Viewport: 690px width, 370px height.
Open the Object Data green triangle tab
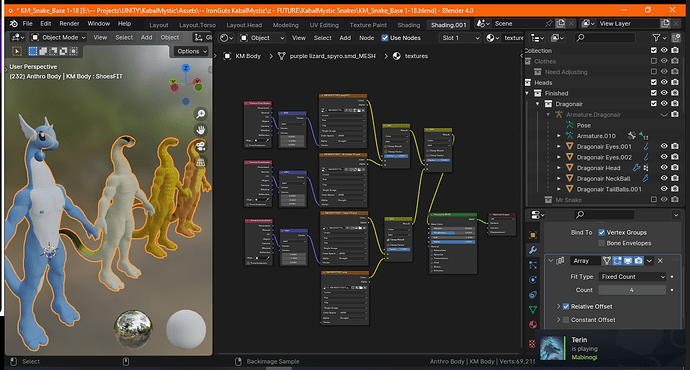[533, 310]
